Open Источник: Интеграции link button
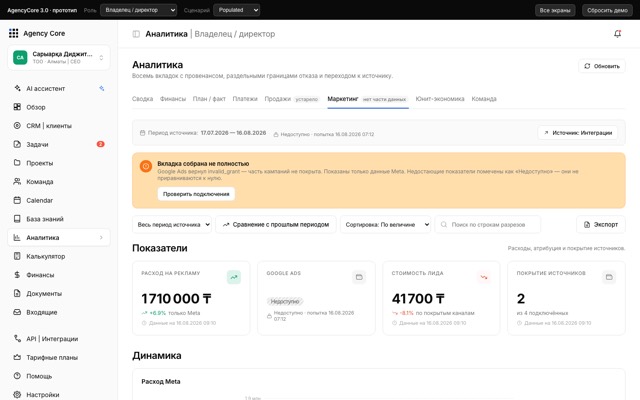 tap(578, 133)
